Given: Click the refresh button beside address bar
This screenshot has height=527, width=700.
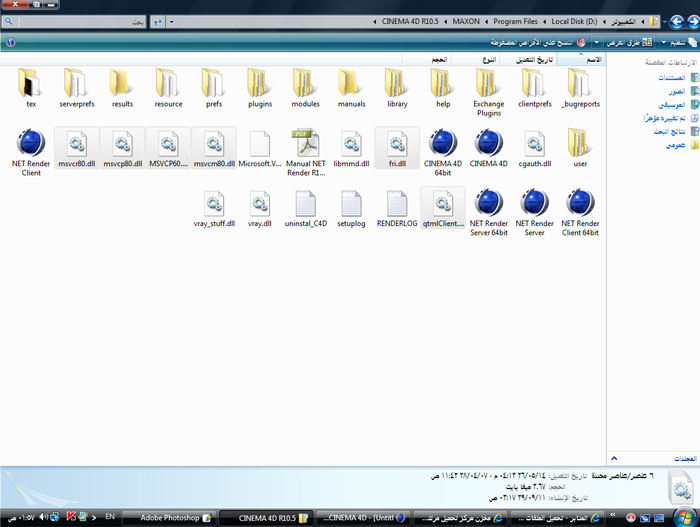Looking at the screenshot, I should [x=158, y=21].
